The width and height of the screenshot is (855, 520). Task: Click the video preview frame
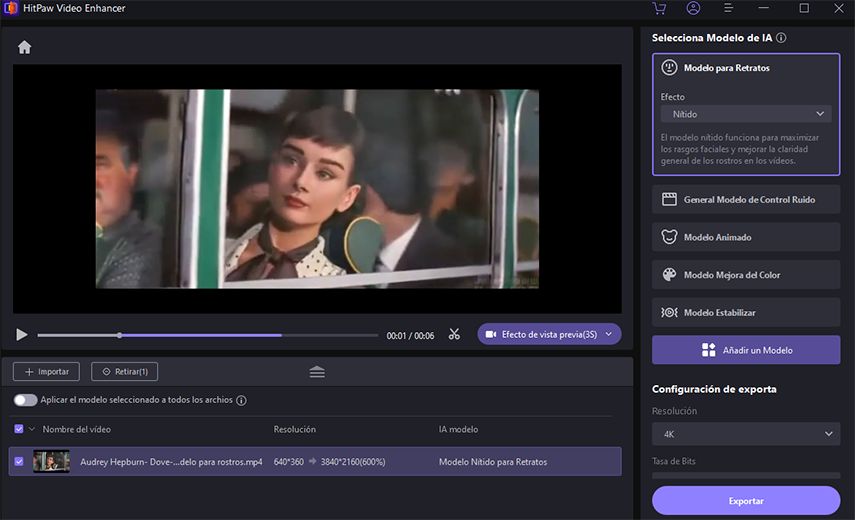(x=317, y=189)
